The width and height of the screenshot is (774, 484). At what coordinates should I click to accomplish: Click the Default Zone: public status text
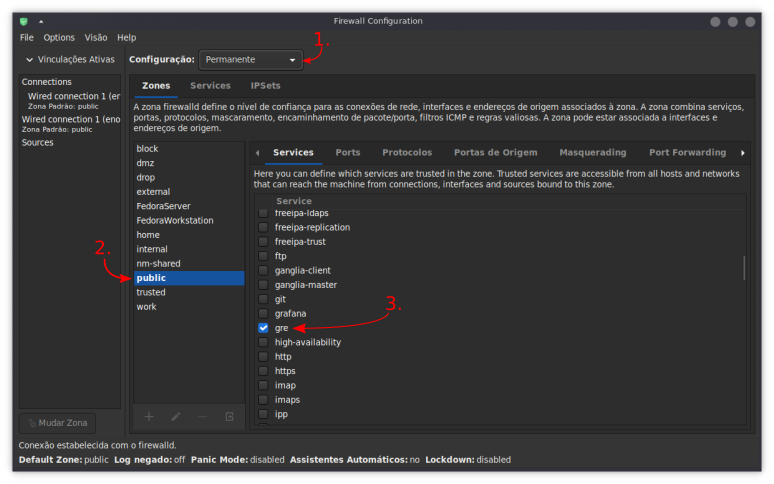[x=63, y=460]
